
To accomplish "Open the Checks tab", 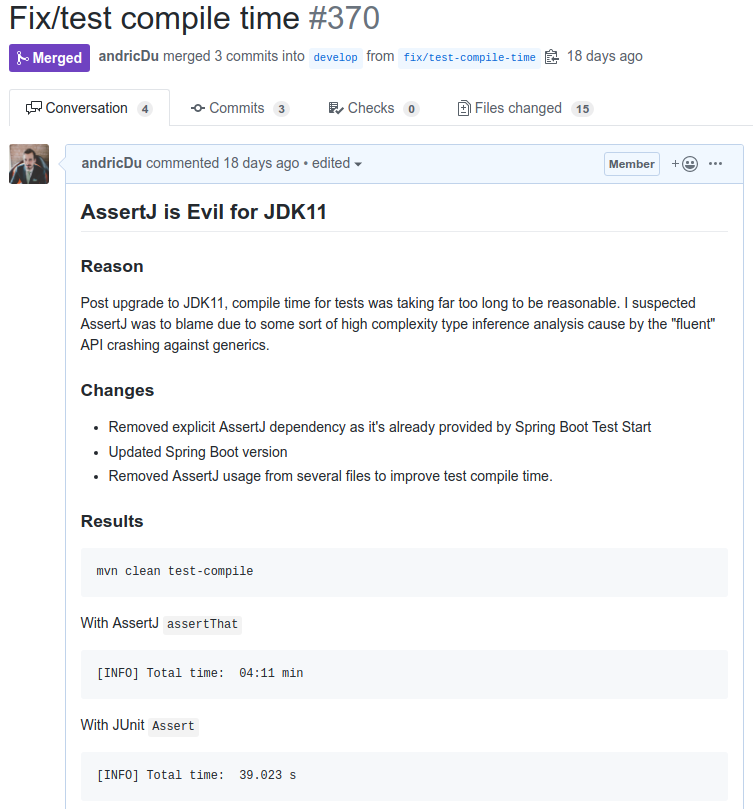I will [372, 108].
